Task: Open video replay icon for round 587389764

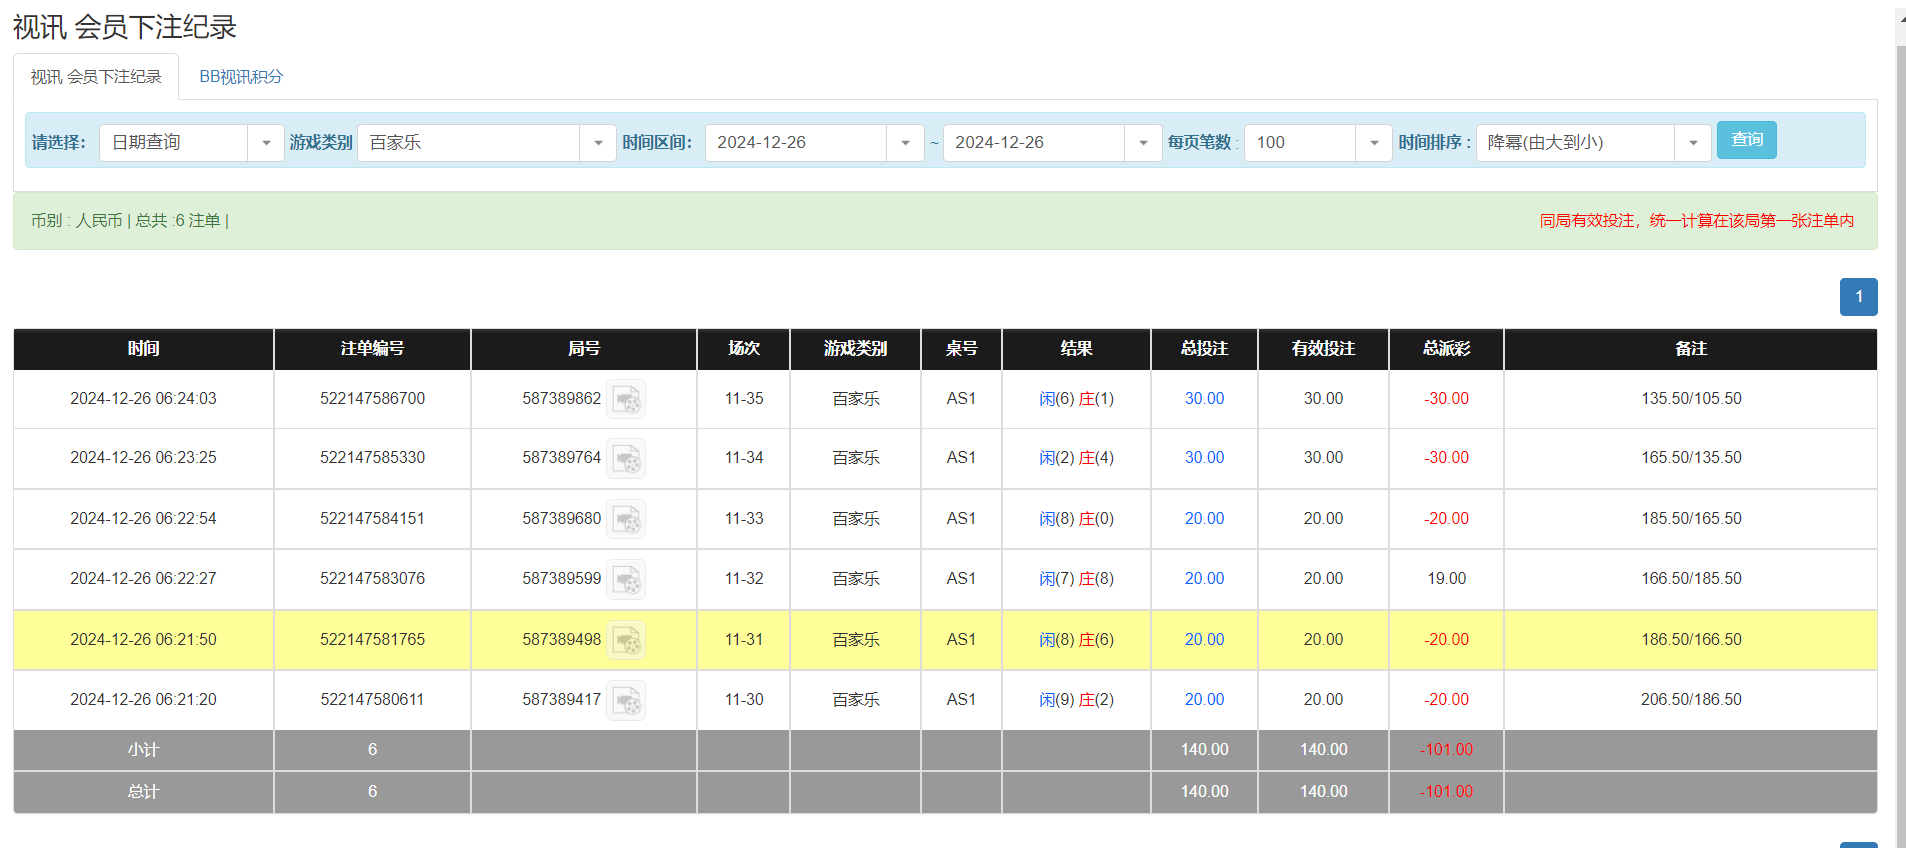Action: click(627, 459)
